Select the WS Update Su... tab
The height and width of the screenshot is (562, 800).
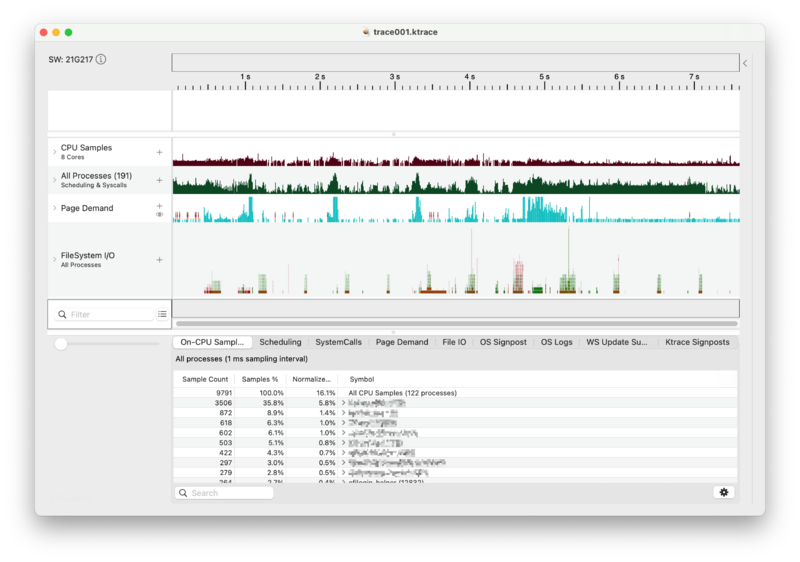pos(617,342)
